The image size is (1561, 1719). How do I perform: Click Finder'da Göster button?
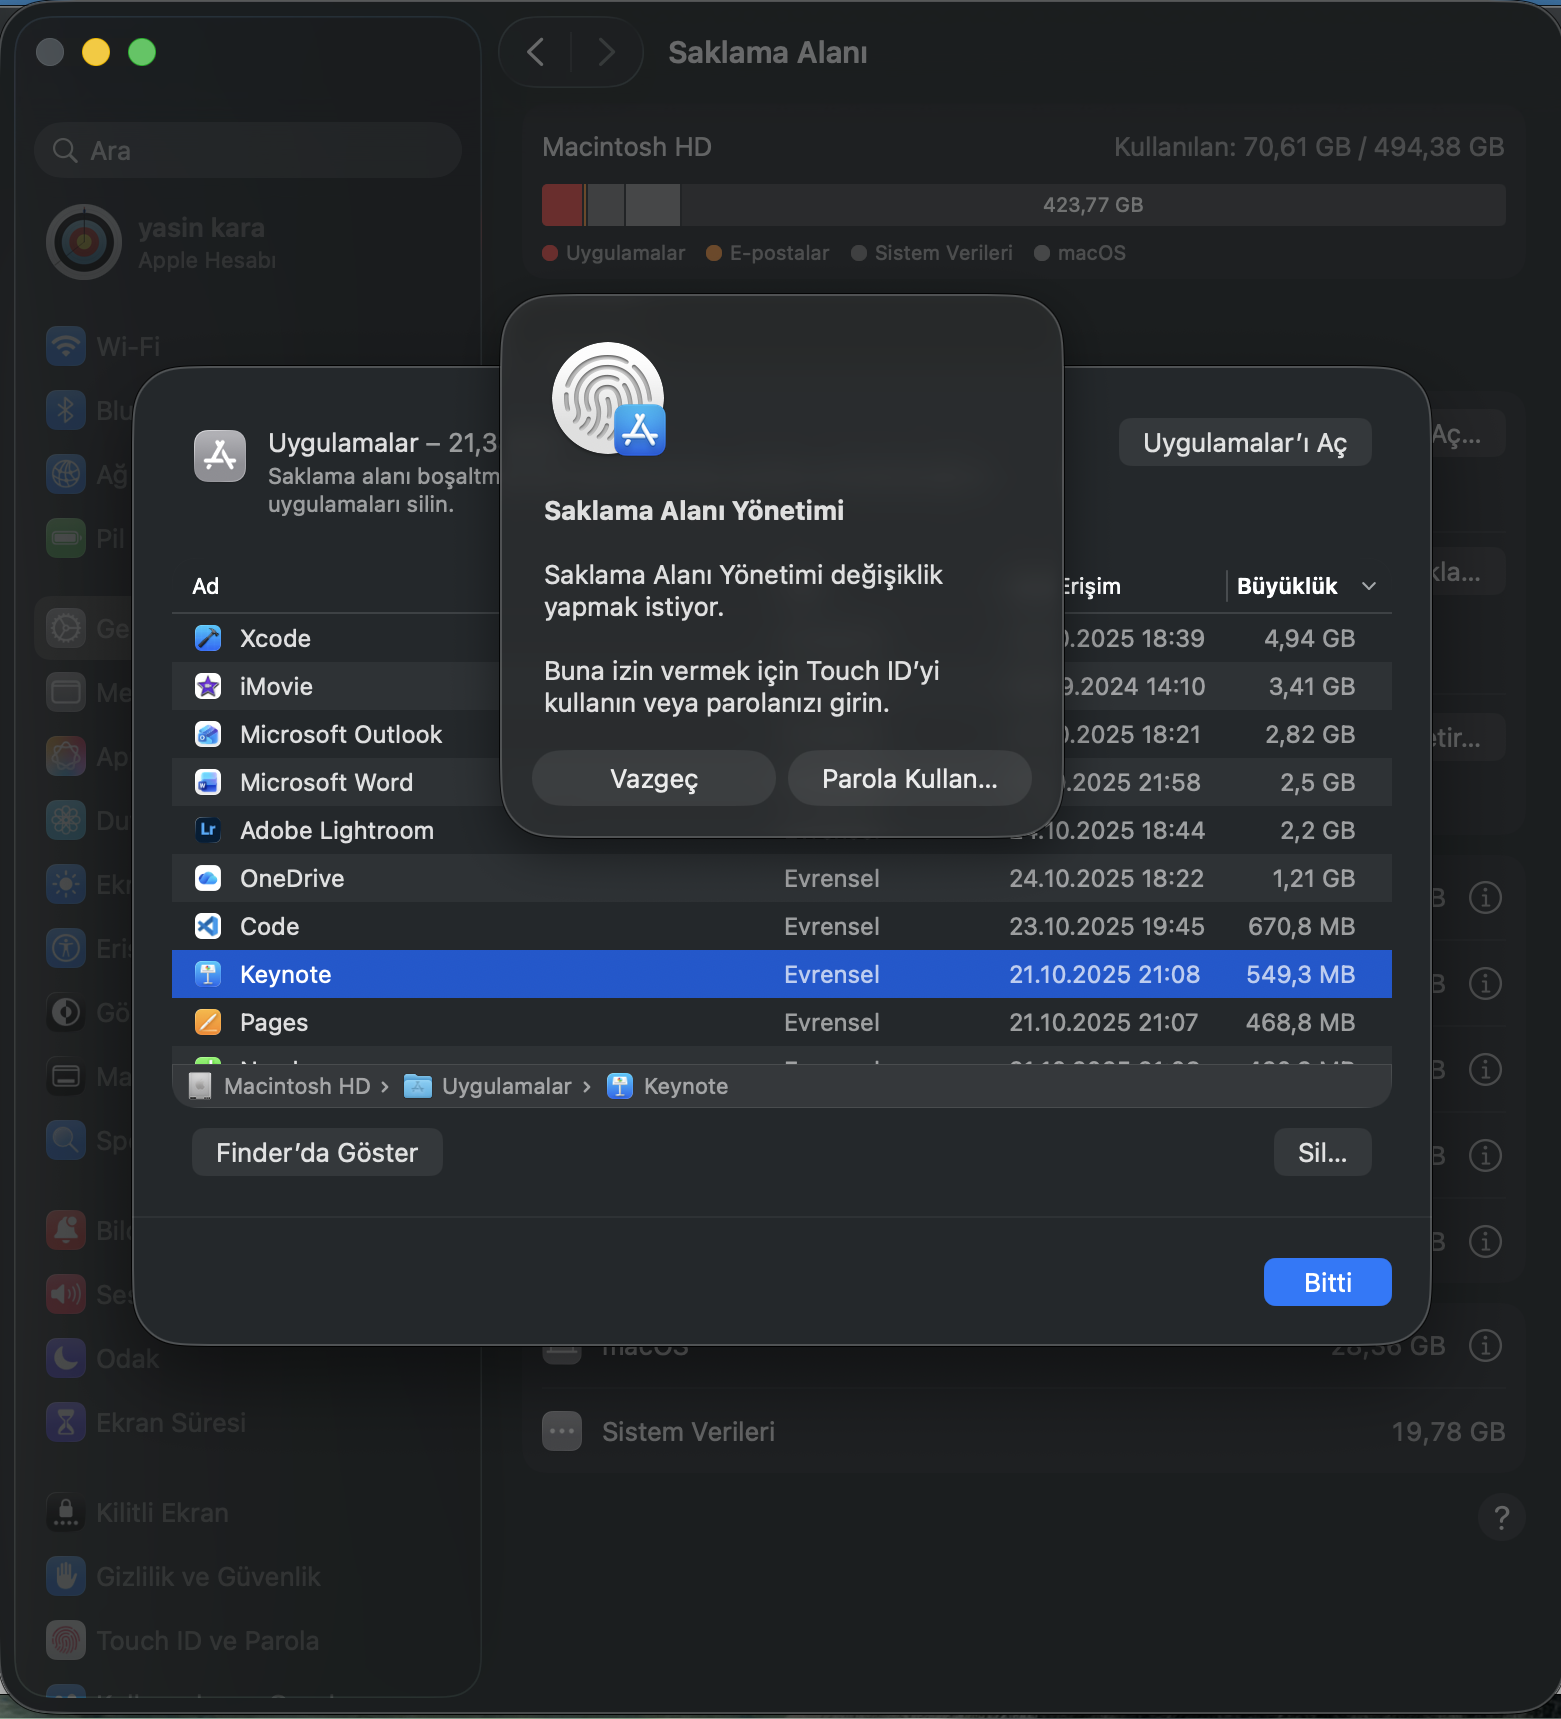[317, 1153]
